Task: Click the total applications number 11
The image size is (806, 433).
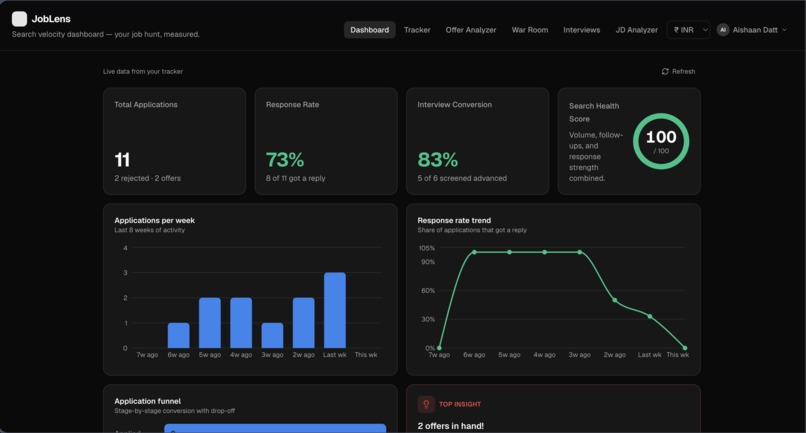Action: tap(122, 159)
